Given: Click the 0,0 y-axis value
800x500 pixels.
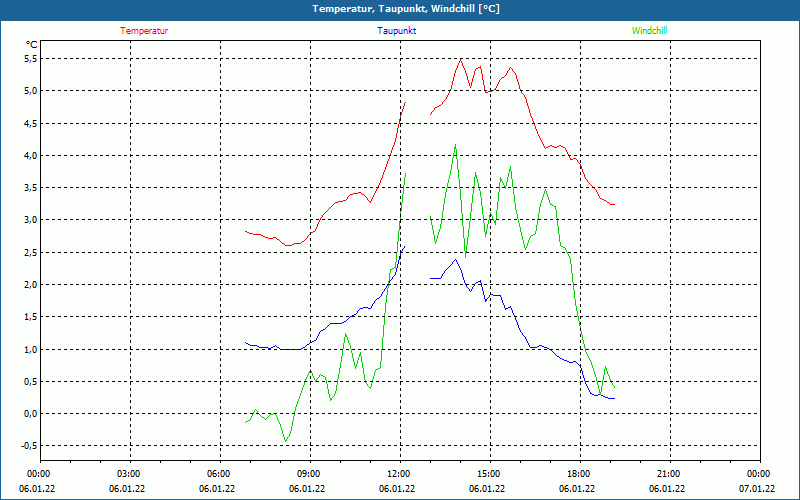Looking at the screenshot, I should click(31, 414).
